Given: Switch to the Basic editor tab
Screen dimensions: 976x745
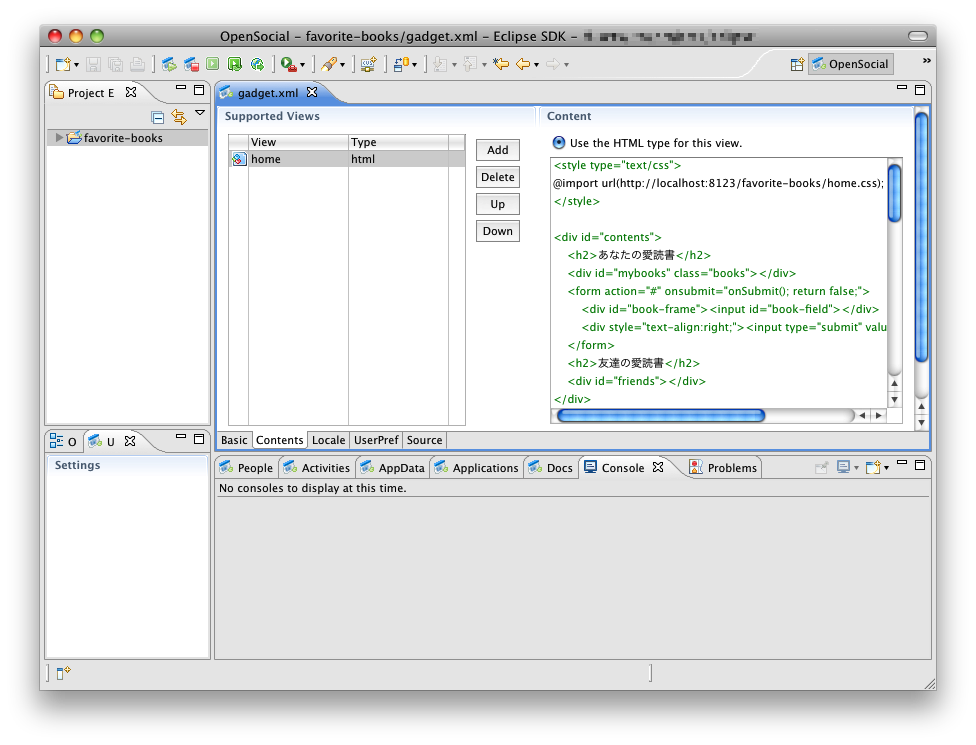Looking at the screenshot, I should [x=234, y=440].
